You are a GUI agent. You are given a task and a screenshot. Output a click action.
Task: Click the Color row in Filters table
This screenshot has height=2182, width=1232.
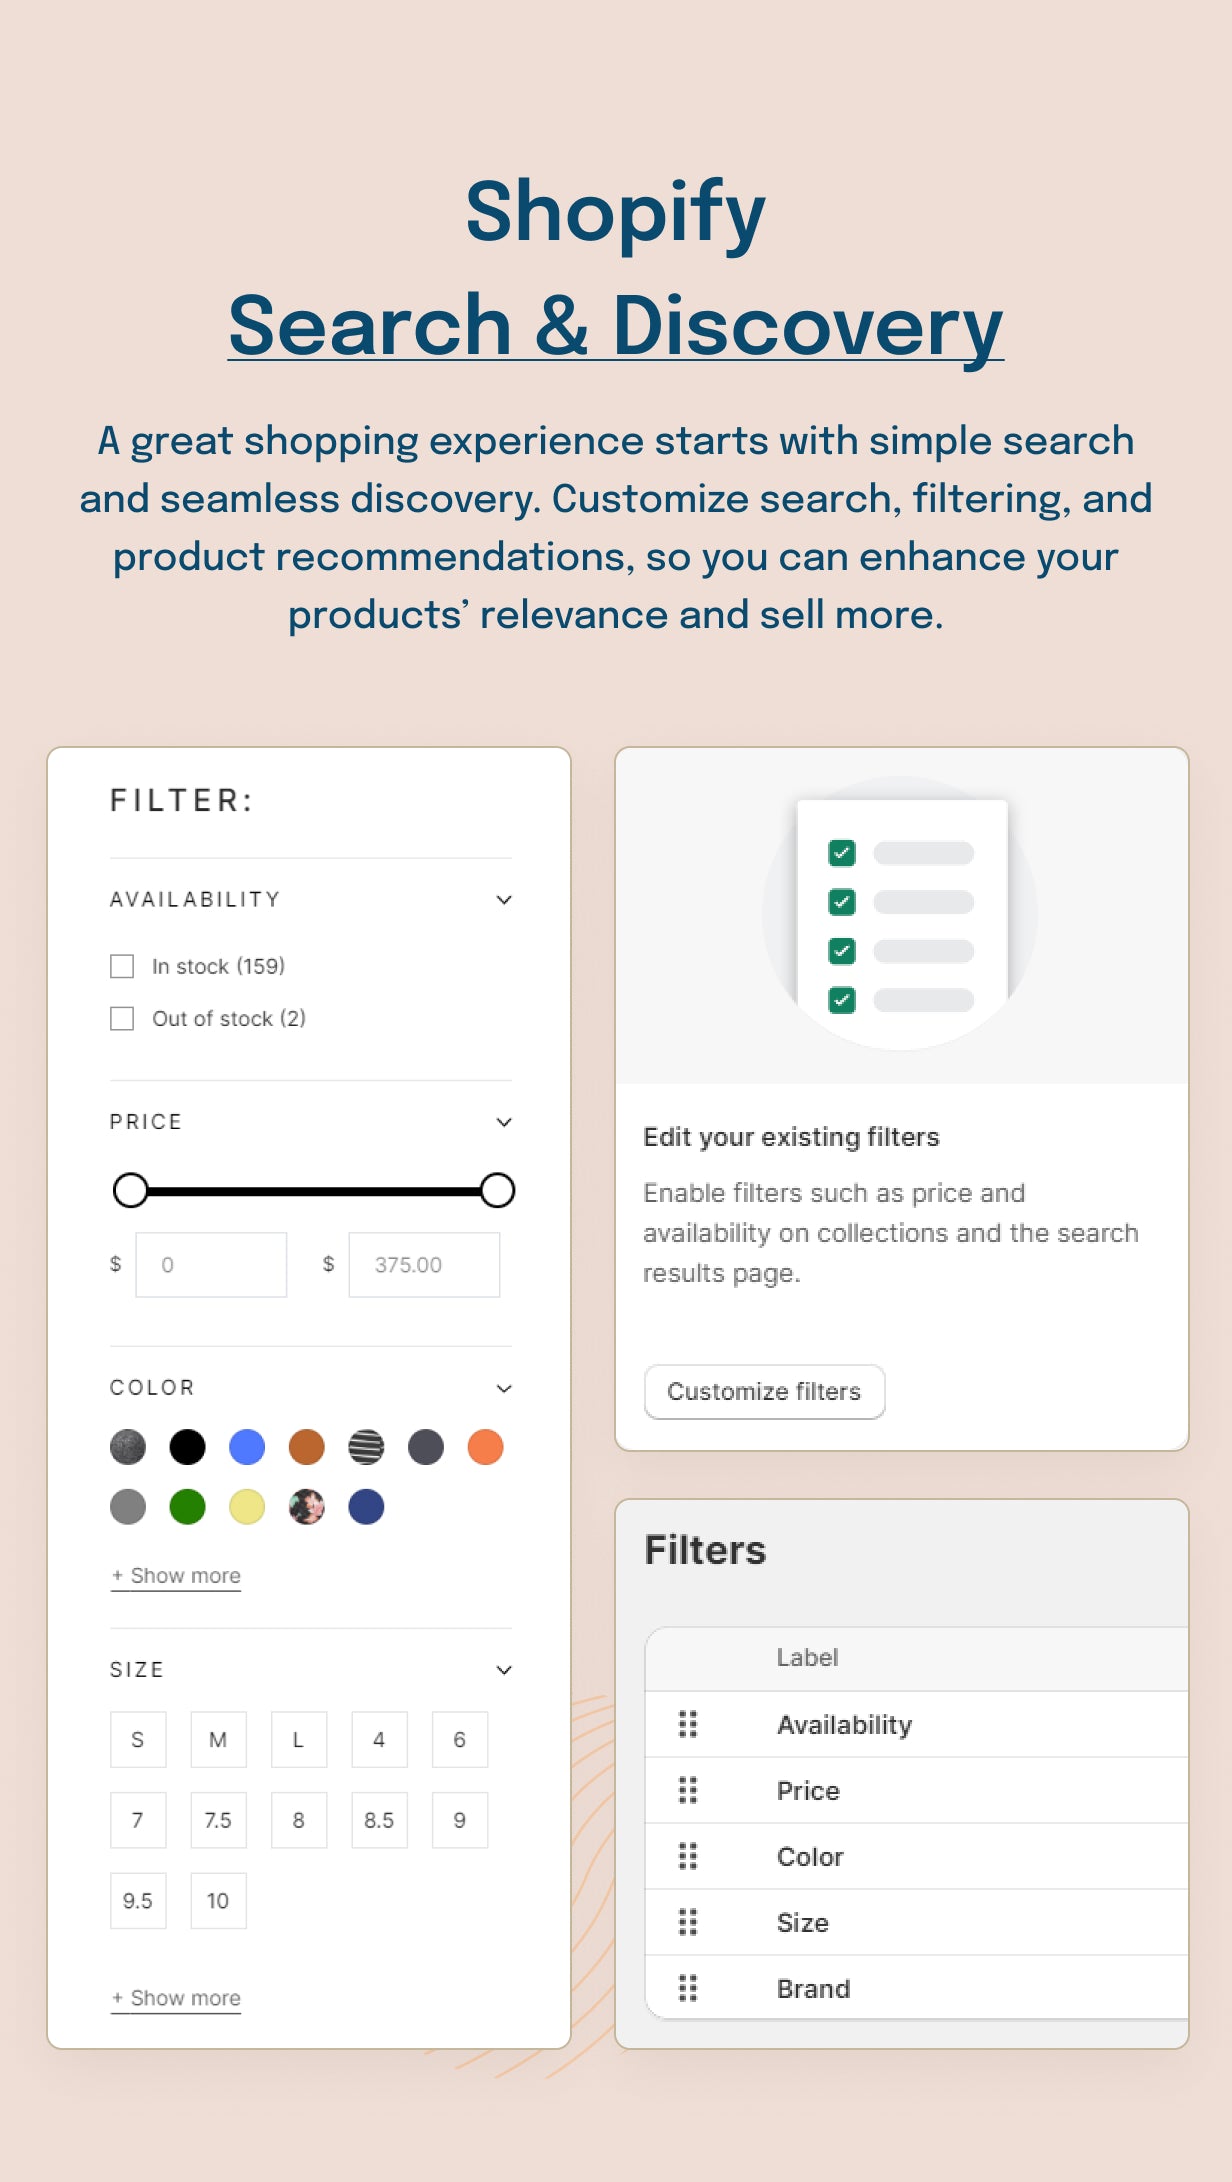(x=916, y=1856)
